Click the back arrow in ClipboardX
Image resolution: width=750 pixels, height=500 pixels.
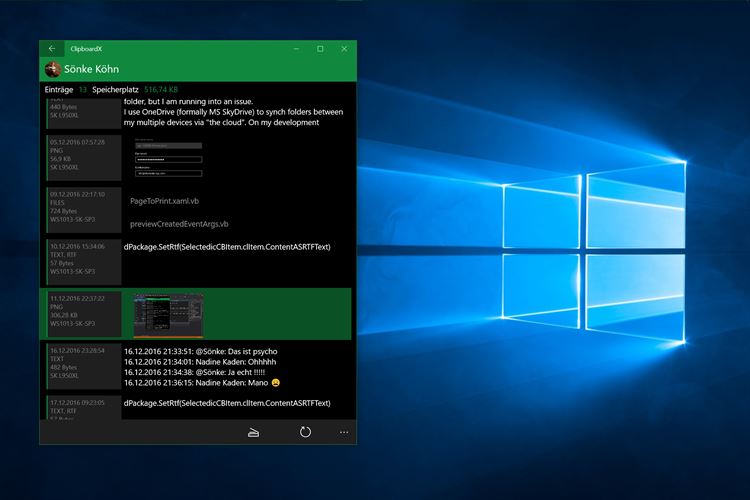pos(52,49)
